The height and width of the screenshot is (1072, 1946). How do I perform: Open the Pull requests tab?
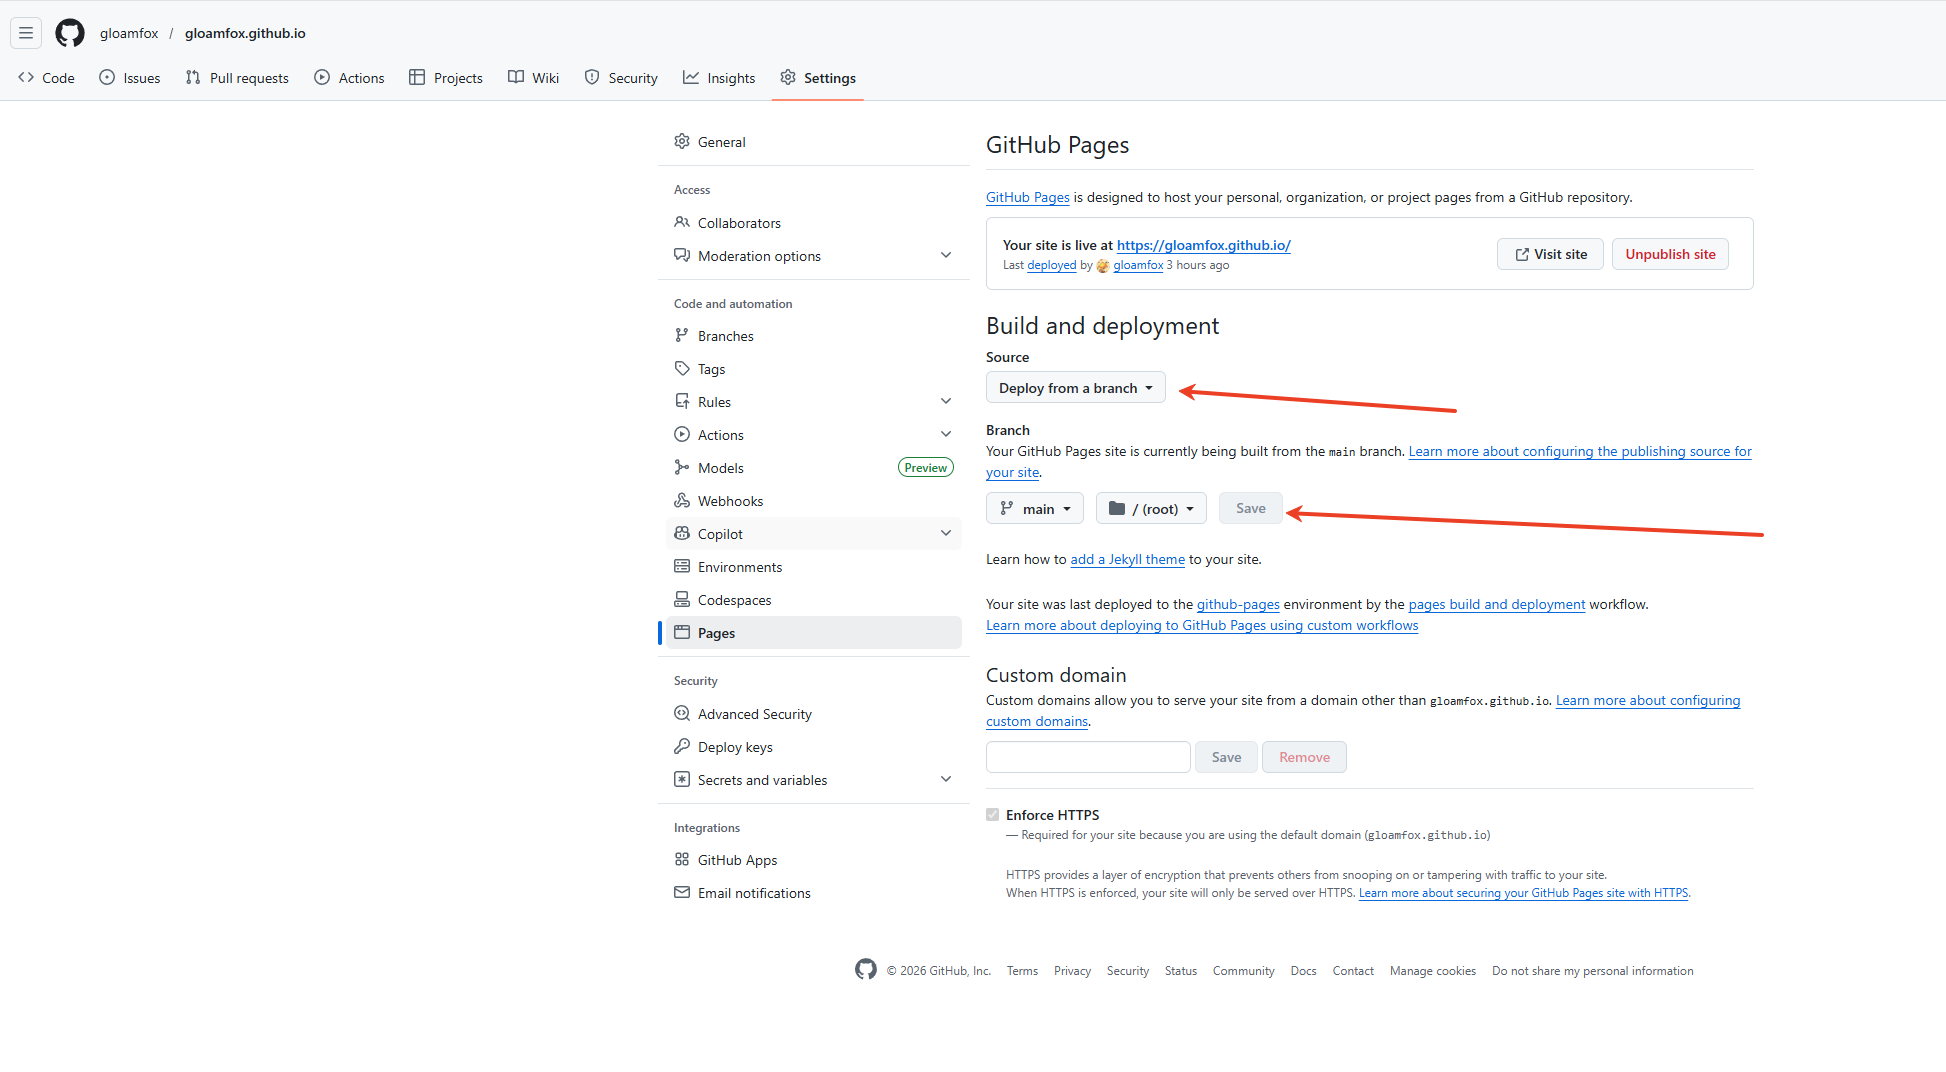coord(237,78)
